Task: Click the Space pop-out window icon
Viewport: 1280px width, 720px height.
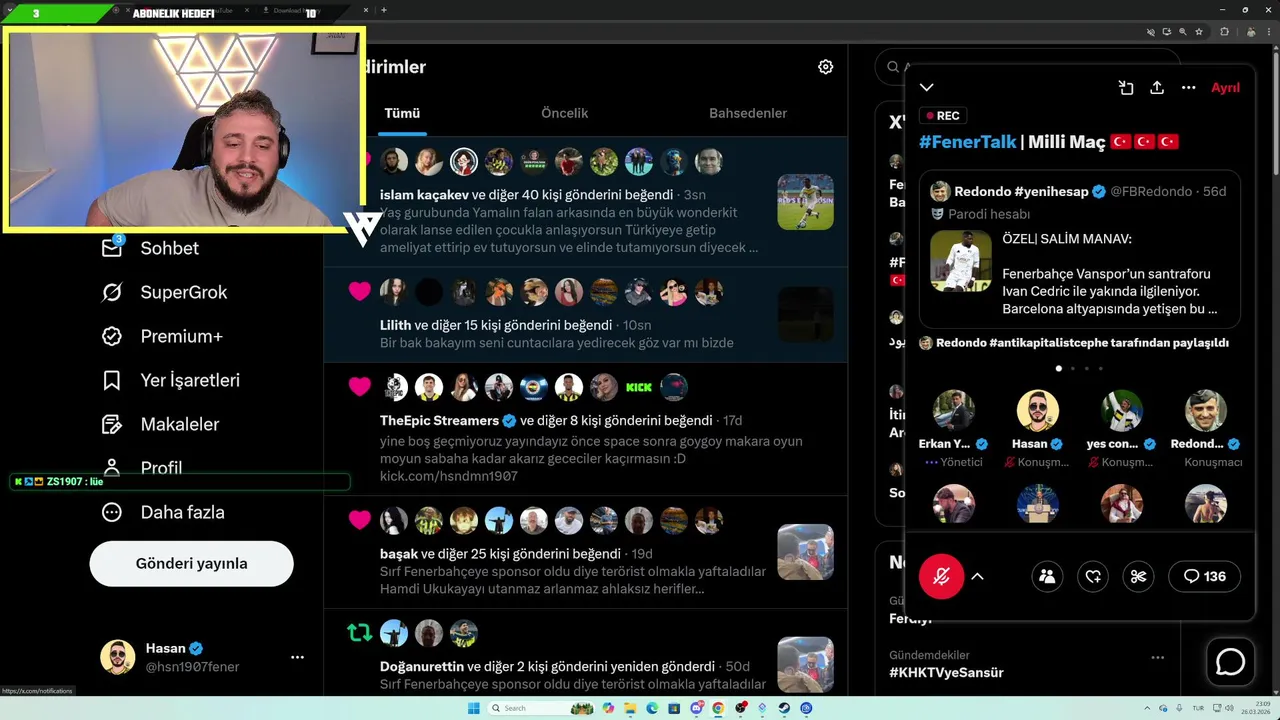Action: (x=1125, y=88)
